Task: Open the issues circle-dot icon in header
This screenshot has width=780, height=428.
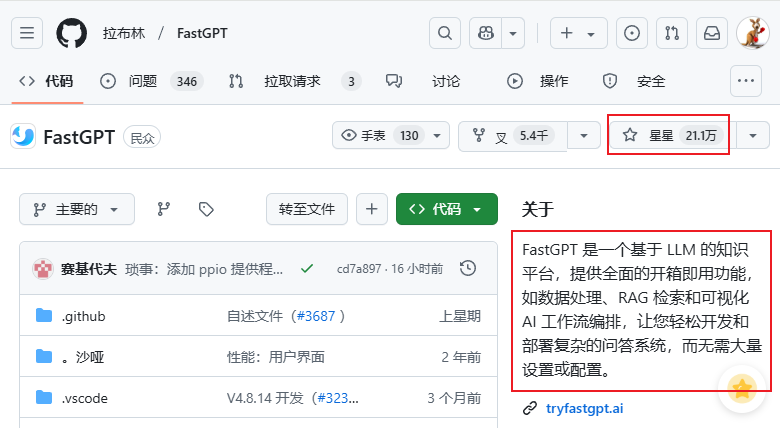Action: pyautogui.click(x=632, y=33)
